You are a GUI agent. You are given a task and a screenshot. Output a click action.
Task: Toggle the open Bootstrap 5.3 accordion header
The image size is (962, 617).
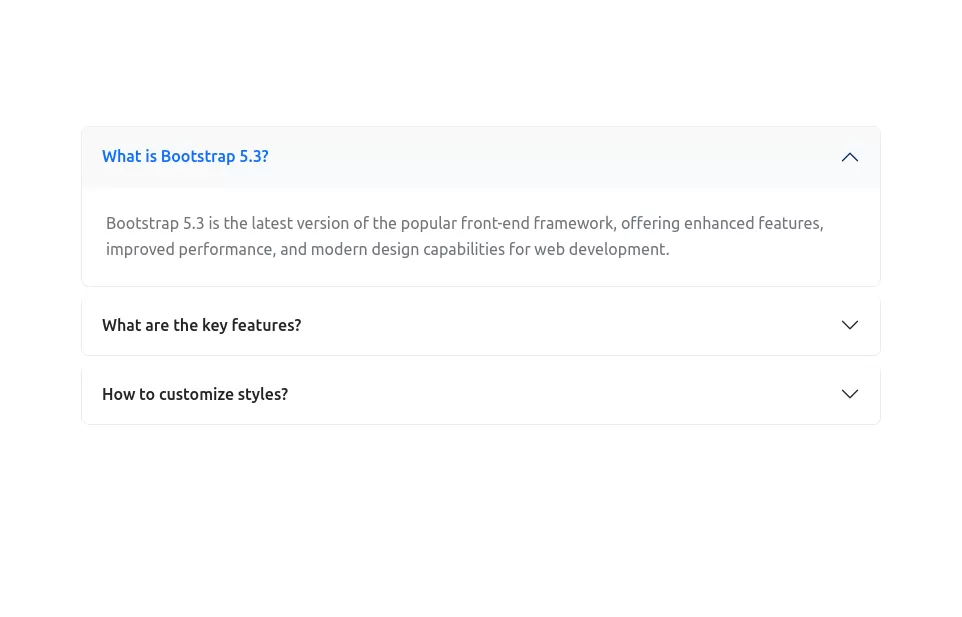[480, 157]
